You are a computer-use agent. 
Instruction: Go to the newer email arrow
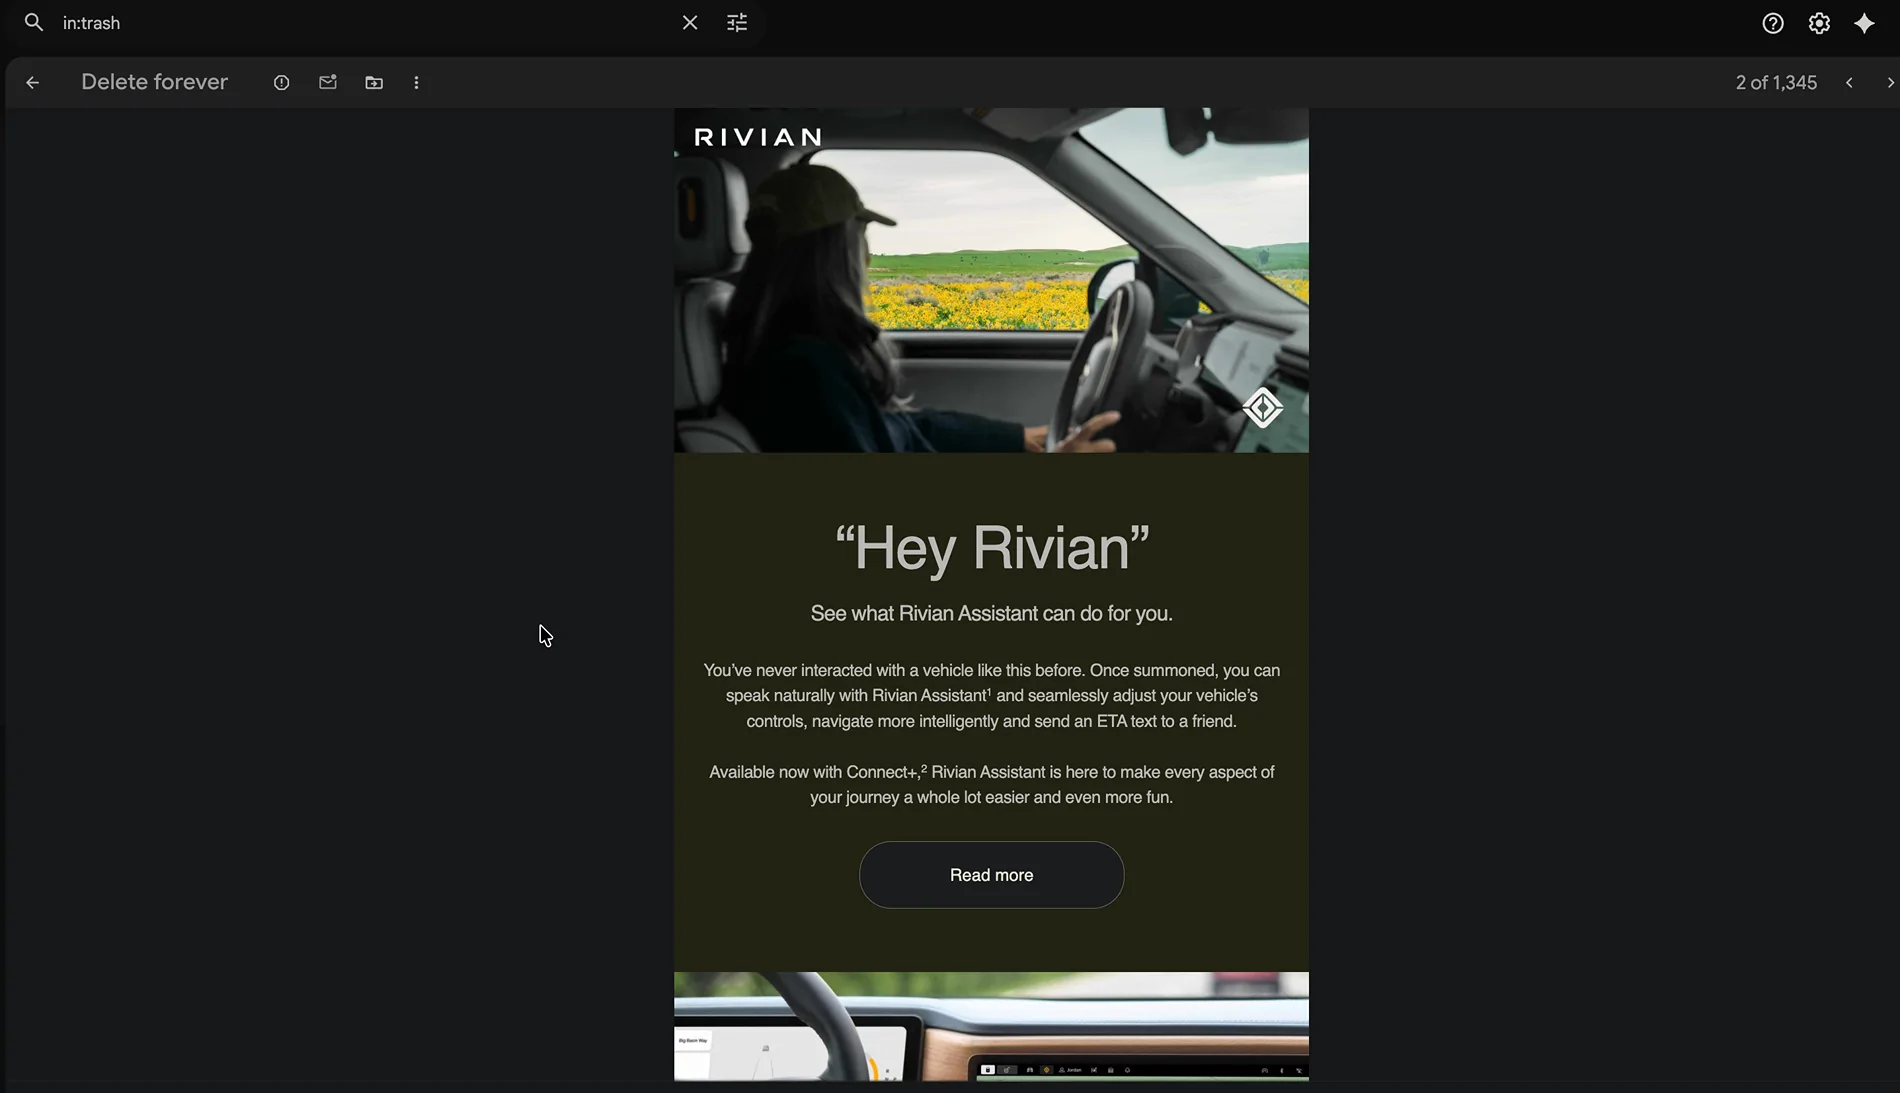pyautogui.click(x=1849, y=83)
